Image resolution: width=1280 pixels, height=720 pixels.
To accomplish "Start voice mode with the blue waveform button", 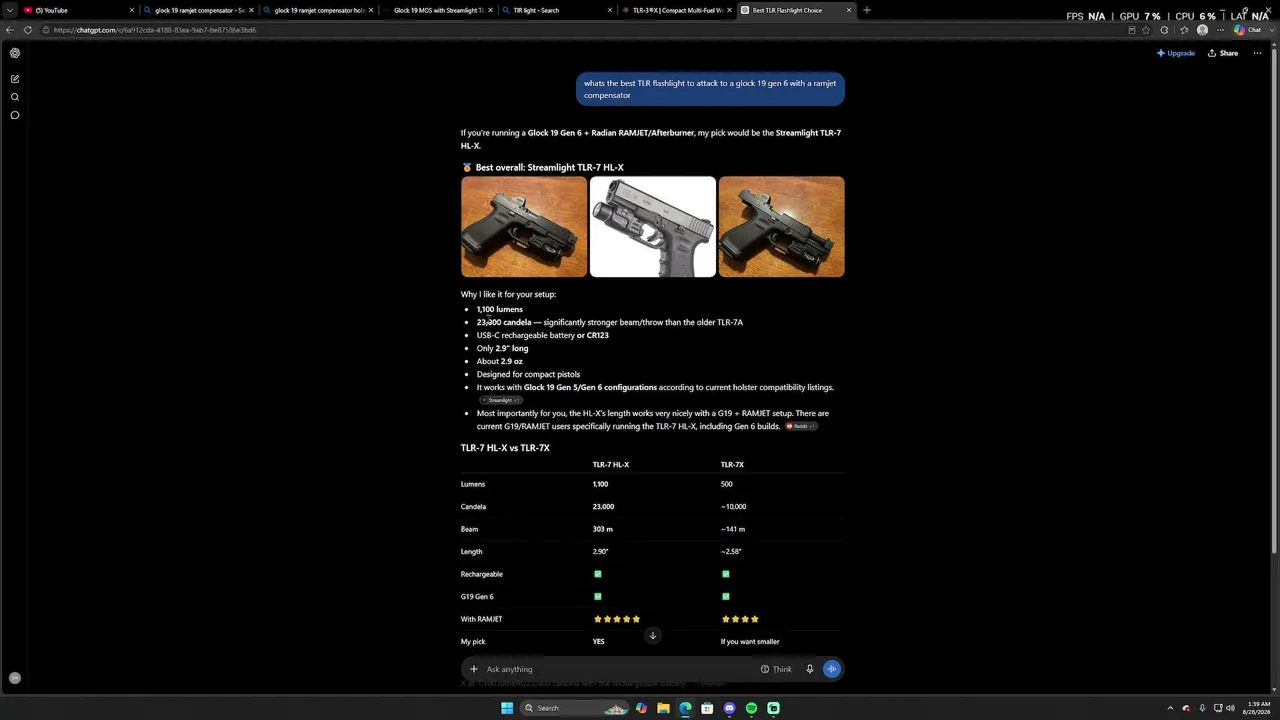I will click(832, 669).
